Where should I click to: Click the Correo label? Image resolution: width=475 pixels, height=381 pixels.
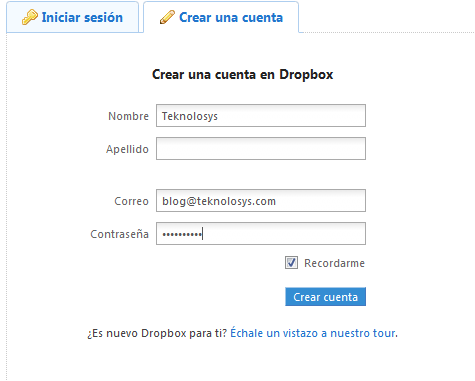pos(131,201)
